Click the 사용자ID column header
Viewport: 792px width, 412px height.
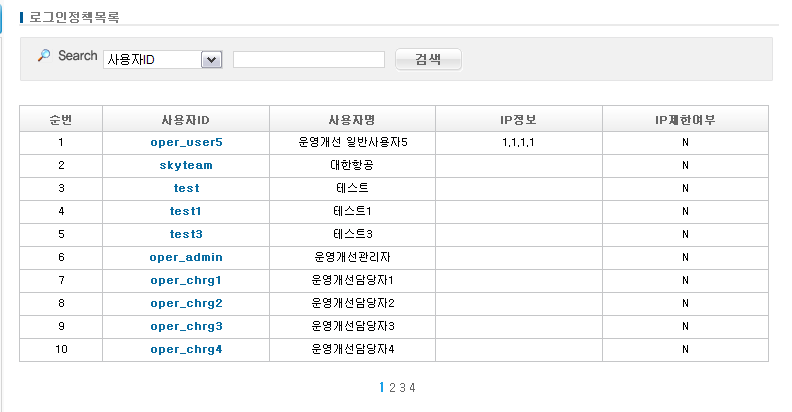point(185,119)
